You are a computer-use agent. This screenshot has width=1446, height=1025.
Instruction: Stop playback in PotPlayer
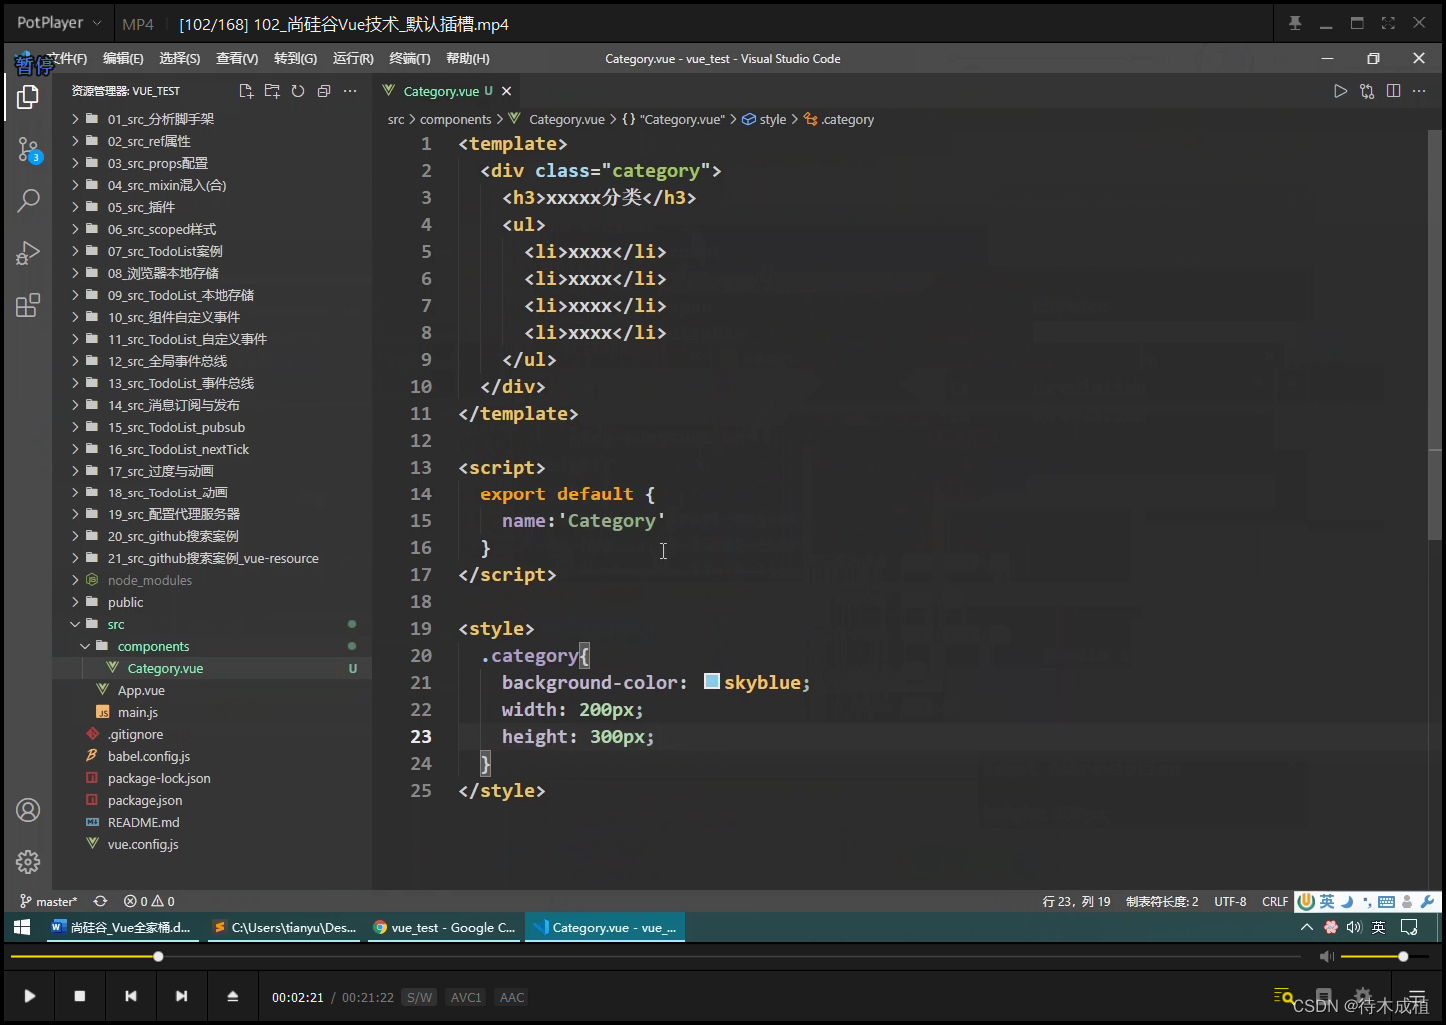(80, 996)
